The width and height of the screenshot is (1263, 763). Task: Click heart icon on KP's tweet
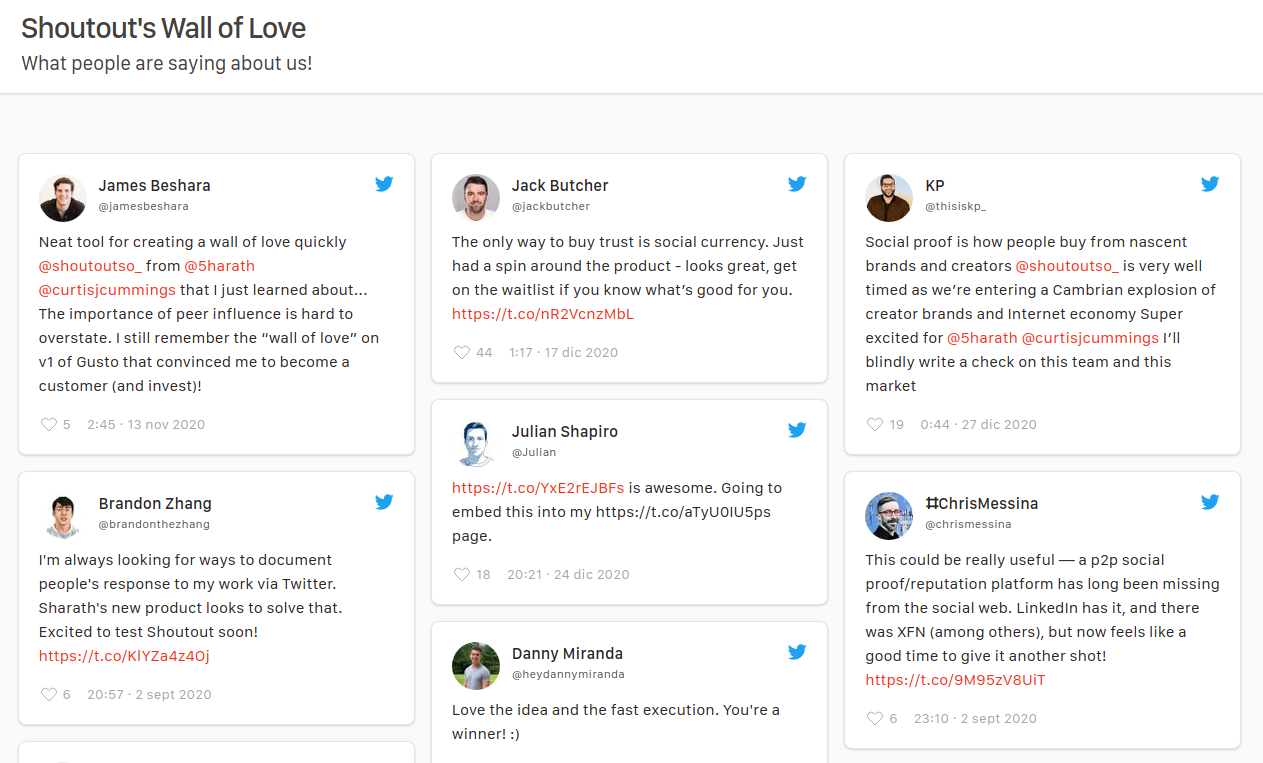(x=875, y=424)
